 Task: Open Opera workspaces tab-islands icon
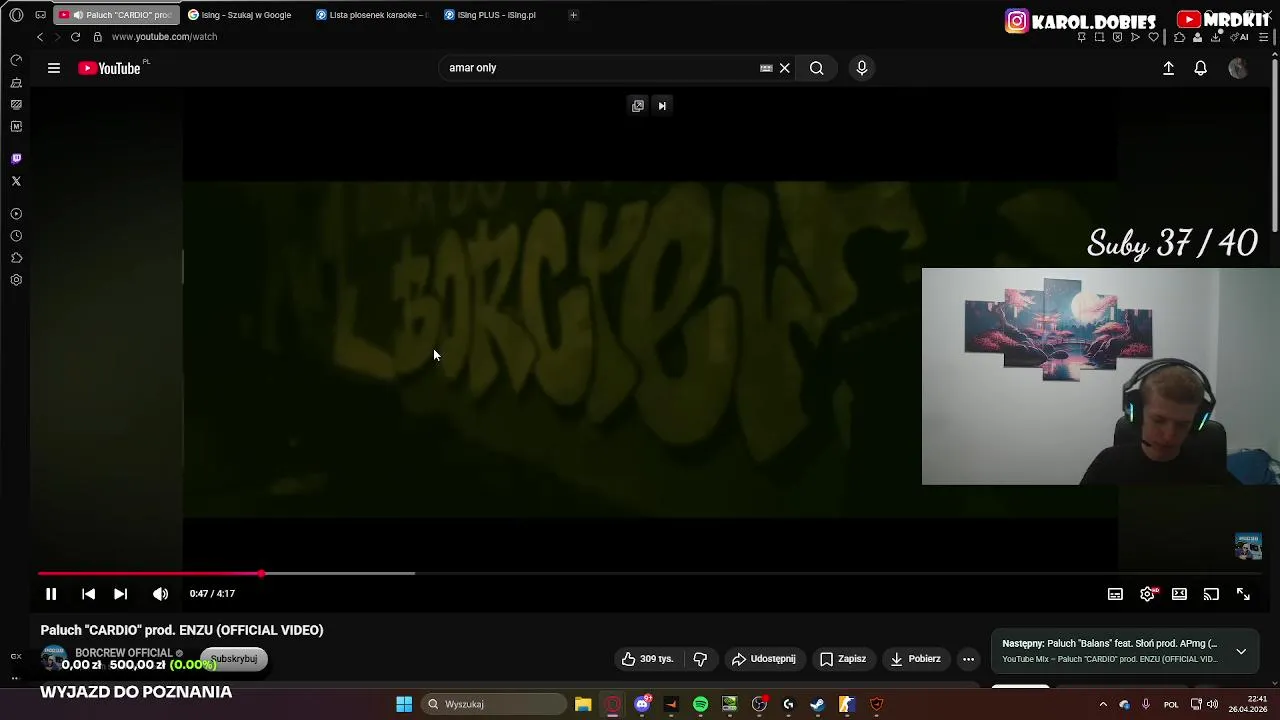click(x=40, y=15)
